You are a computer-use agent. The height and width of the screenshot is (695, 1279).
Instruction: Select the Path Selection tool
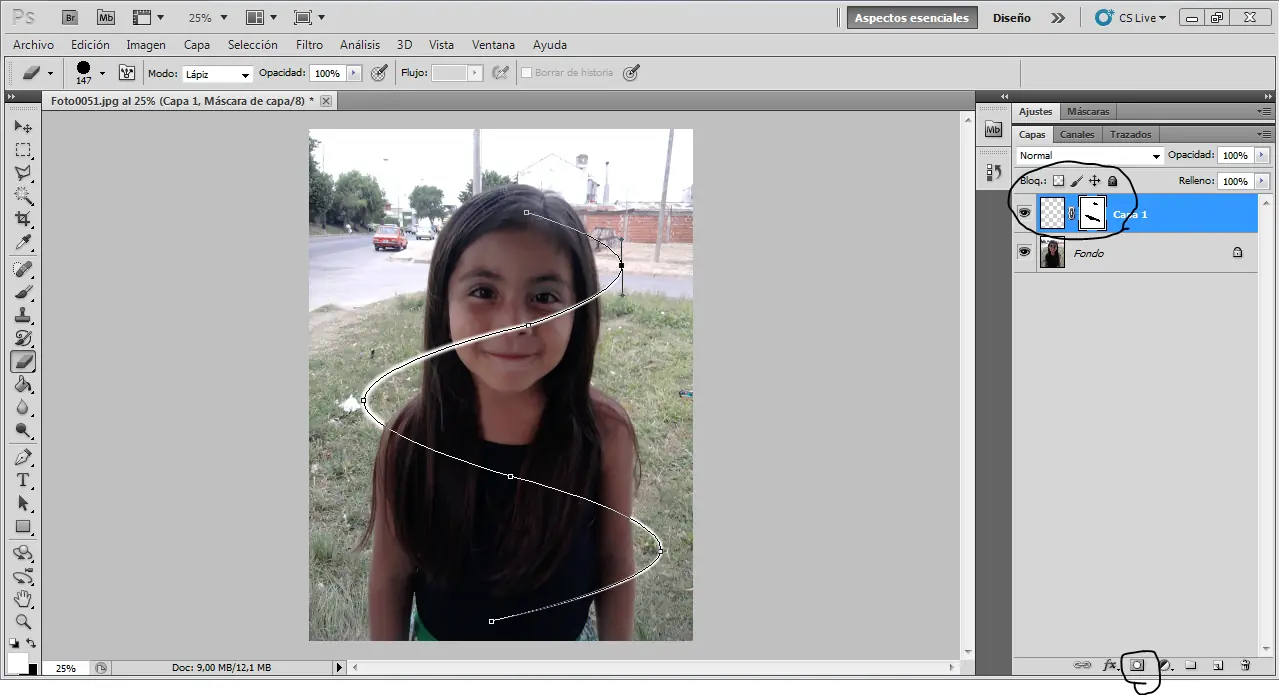[23, 503]
